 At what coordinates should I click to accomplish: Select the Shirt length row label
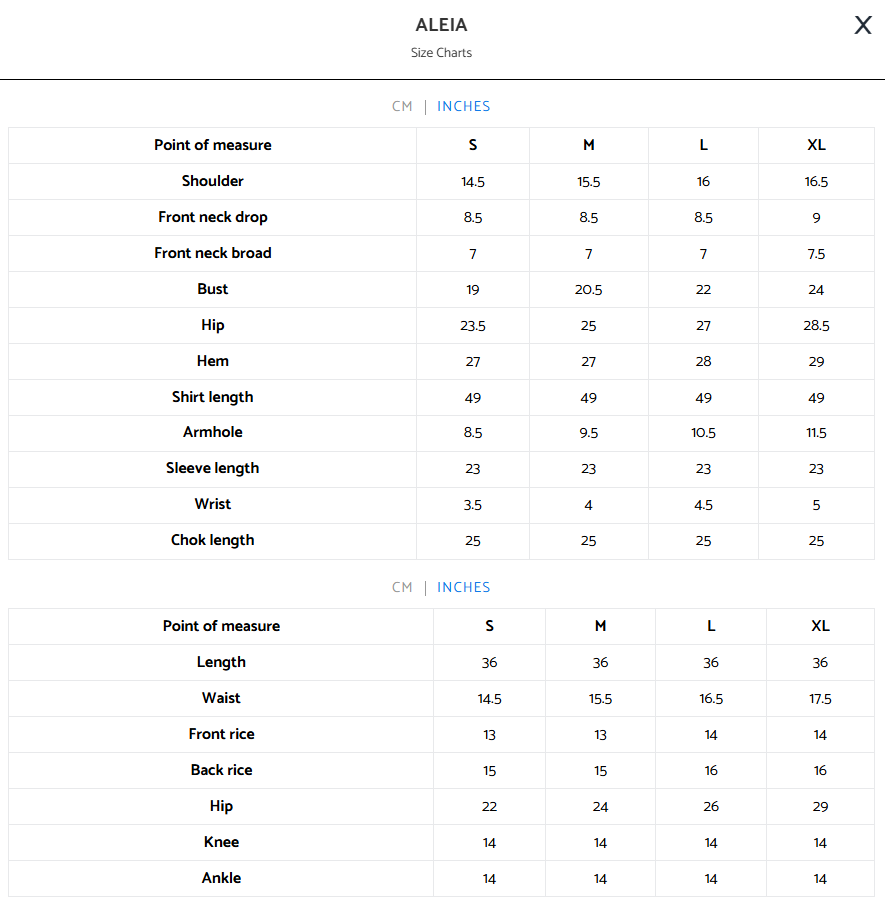tap(213, 398)
